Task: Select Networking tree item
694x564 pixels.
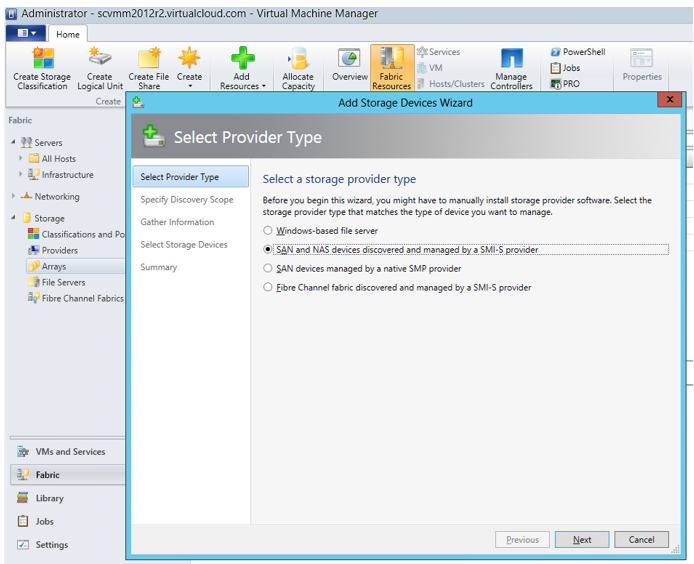Action: (x=50, y=197)
